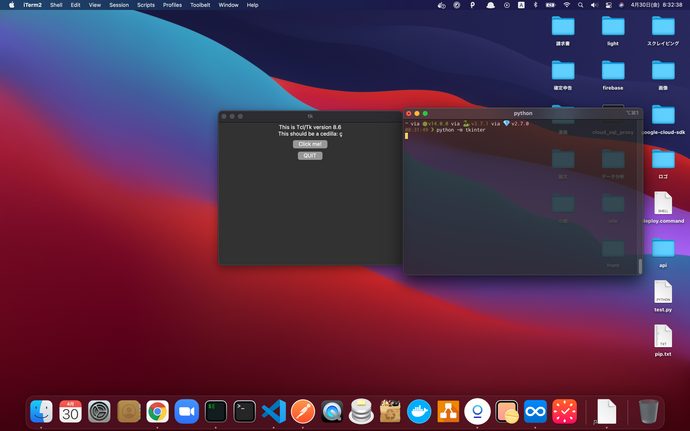Open the light folder on desktop
The image size is (690, 431).
click(x=613, y=26)
